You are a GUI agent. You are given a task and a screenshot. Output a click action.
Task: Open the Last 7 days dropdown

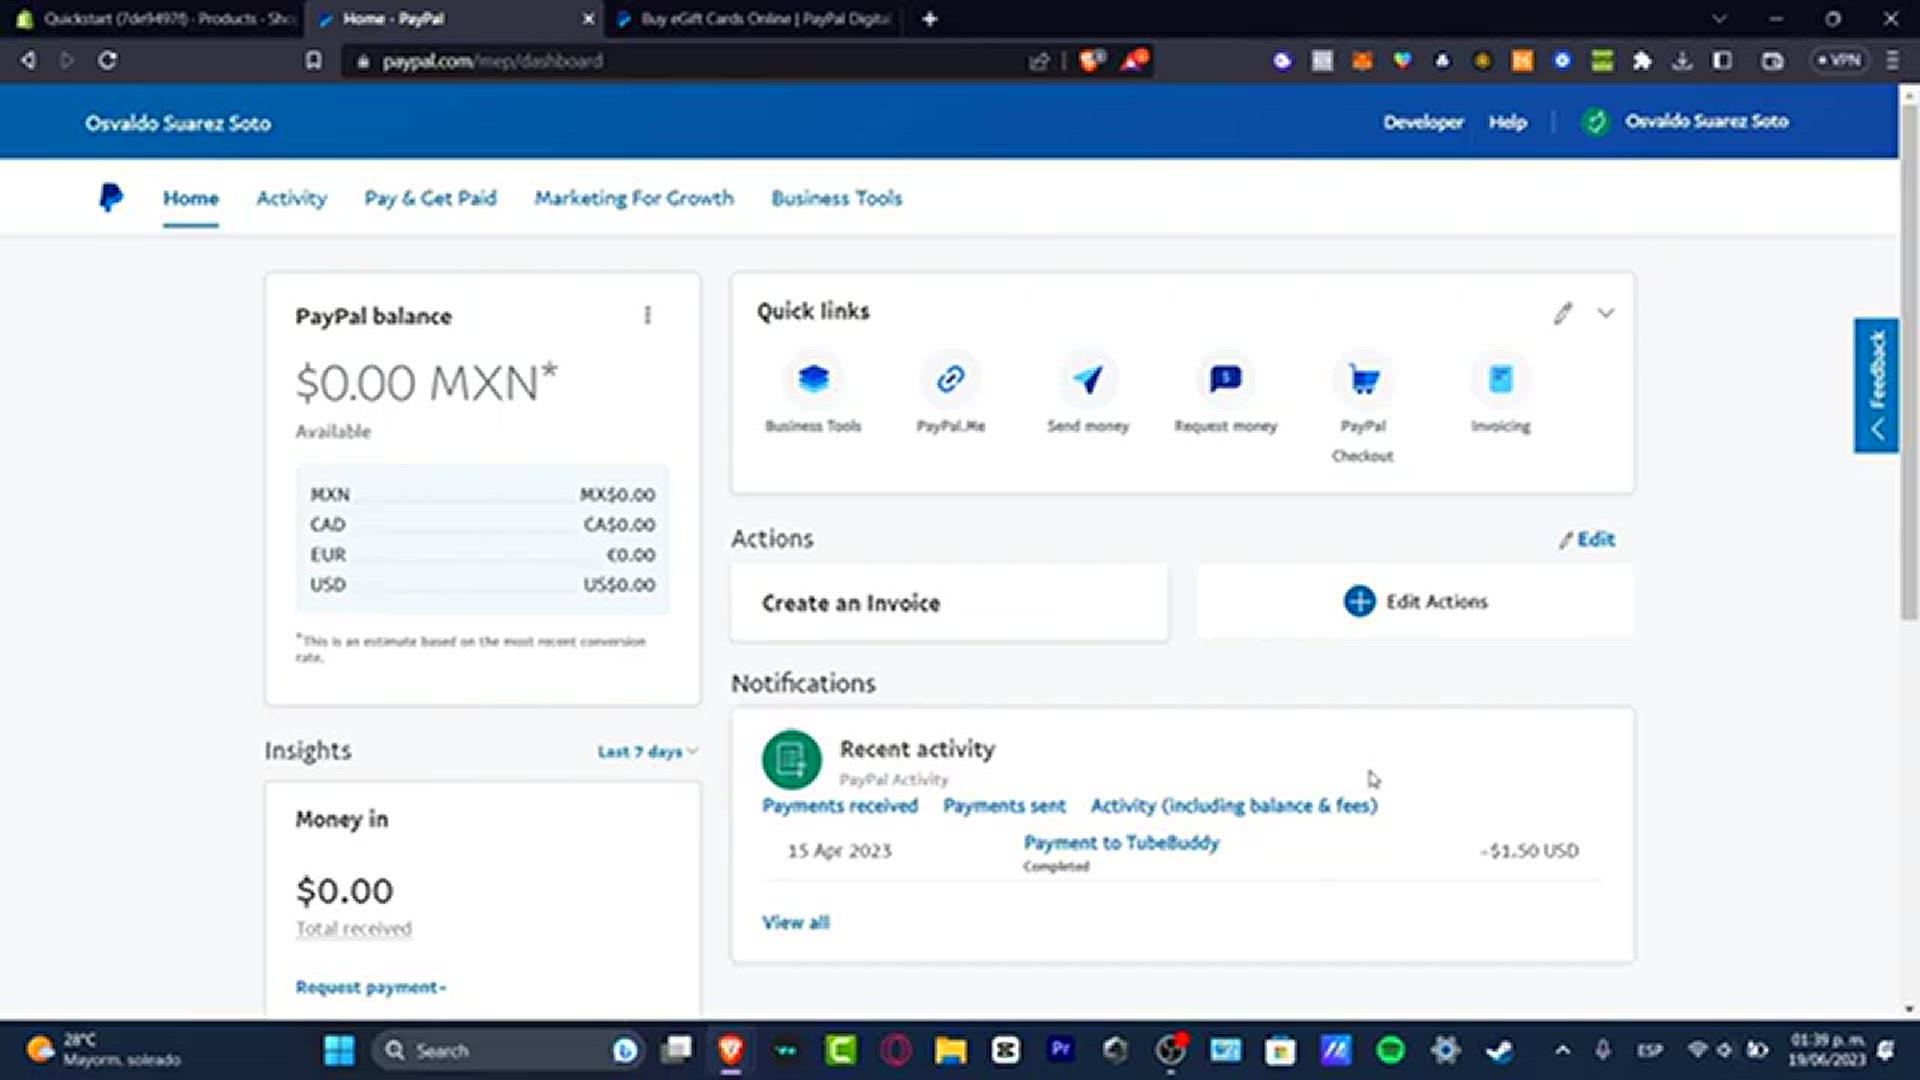[648, 752]
